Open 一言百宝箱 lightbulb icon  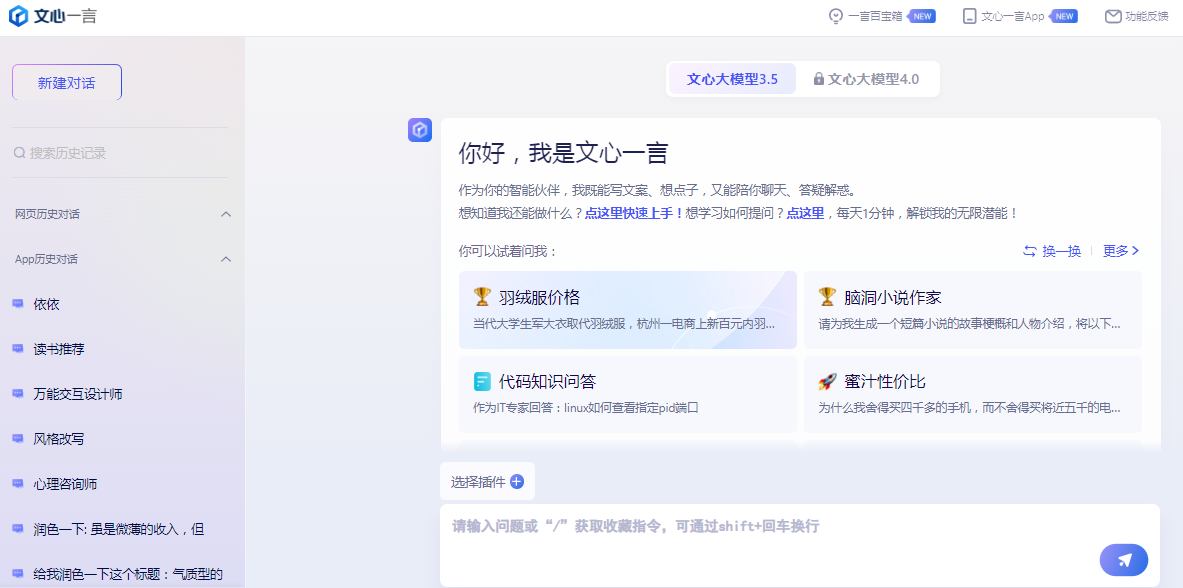[835, 17]
